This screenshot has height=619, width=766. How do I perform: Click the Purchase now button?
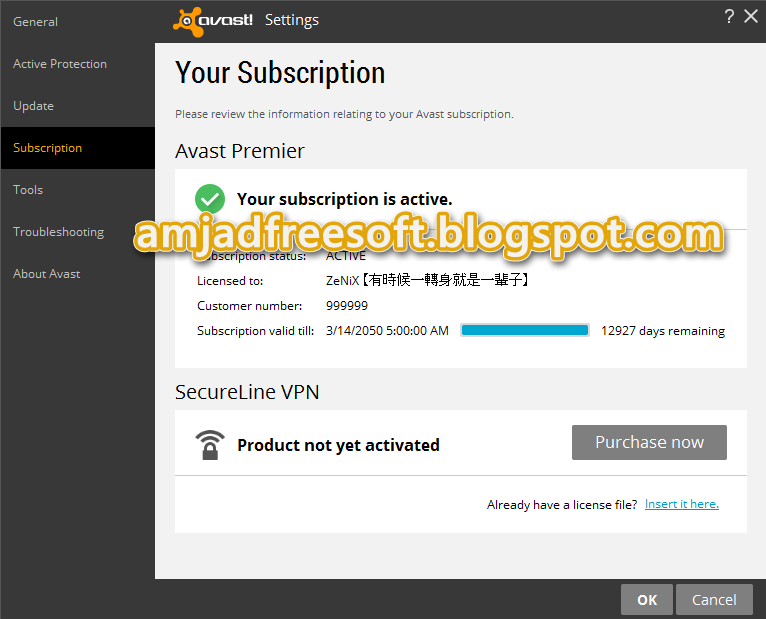[x=649, y=442]
